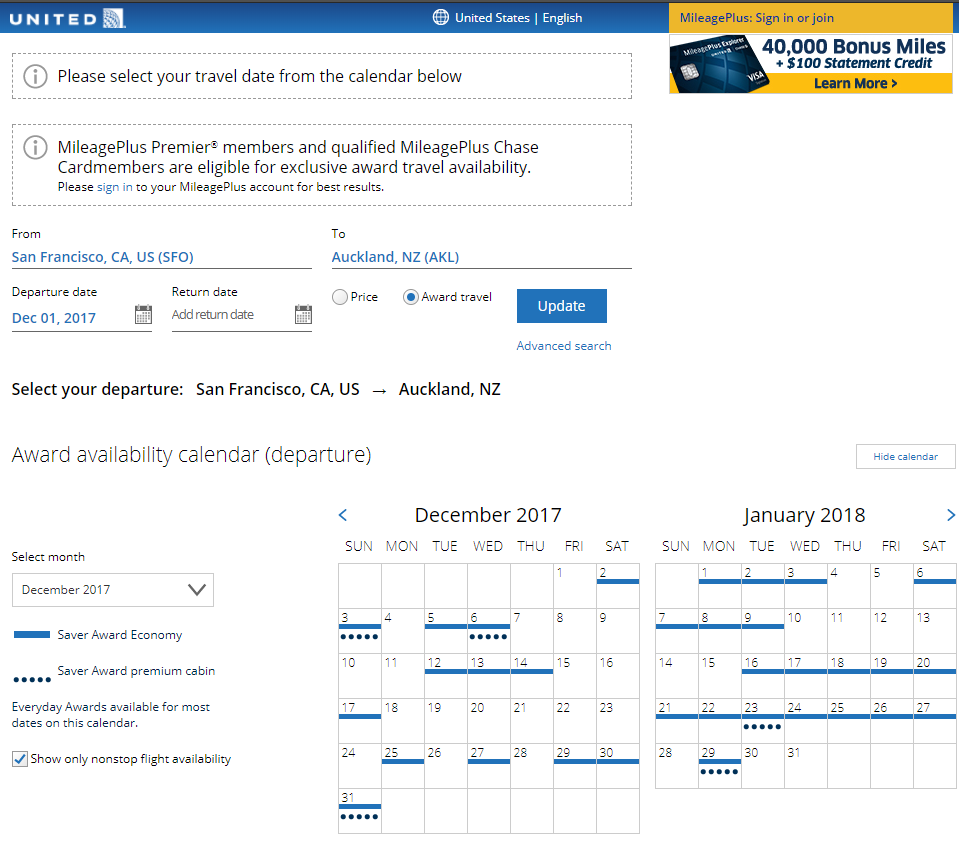Select December 31 in calendar
This screenshot has height=842, width=959.
(360, 810)
